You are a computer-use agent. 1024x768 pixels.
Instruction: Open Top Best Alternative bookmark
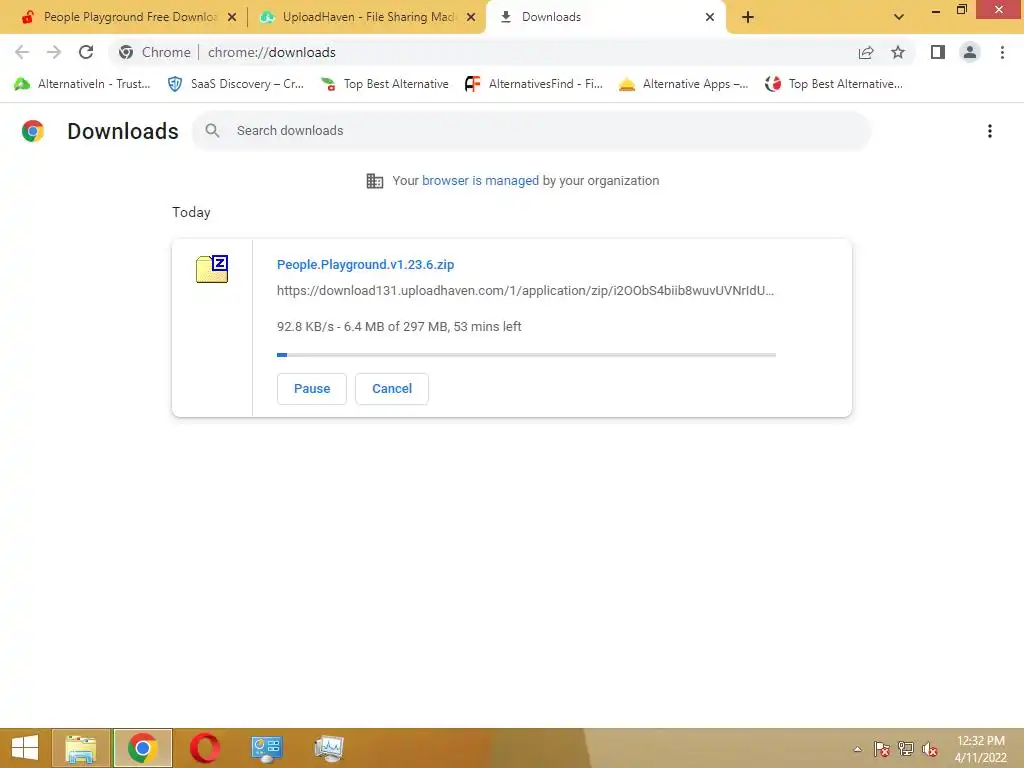(x=385, y=84)
